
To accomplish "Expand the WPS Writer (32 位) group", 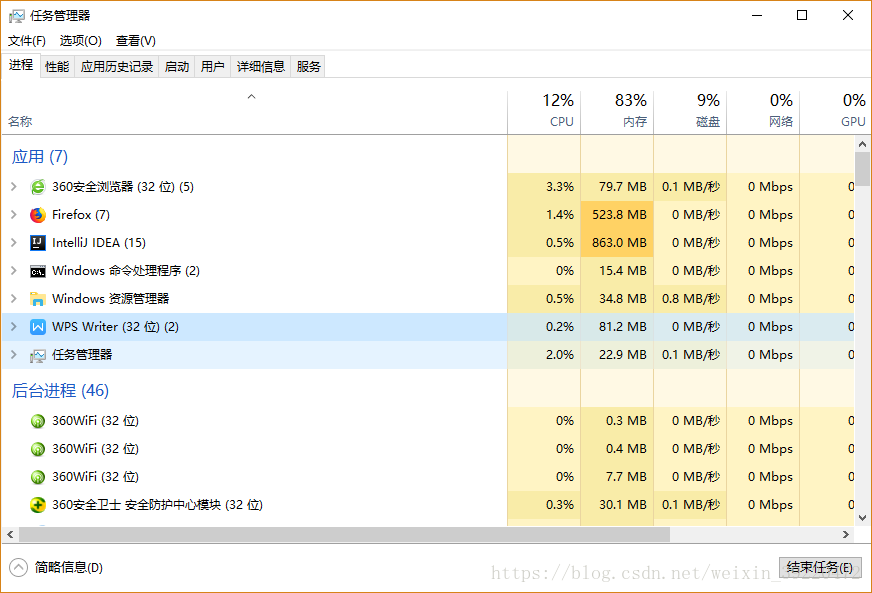I will tap(14, 327).
